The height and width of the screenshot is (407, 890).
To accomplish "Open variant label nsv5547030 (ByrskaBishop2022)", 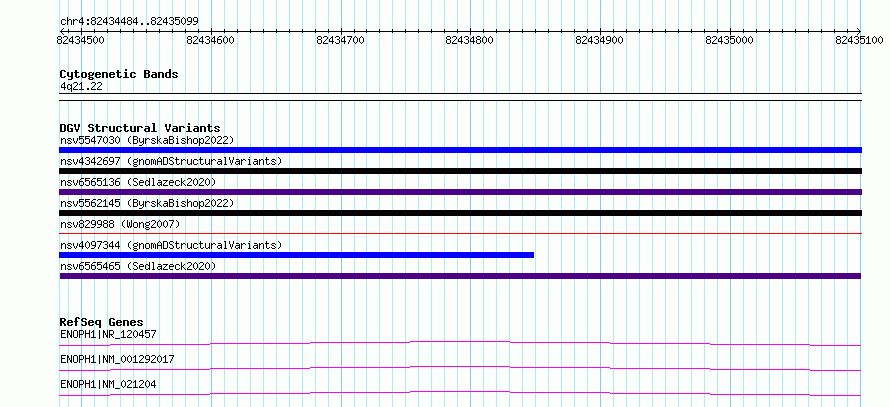I will tap(147, 140).
